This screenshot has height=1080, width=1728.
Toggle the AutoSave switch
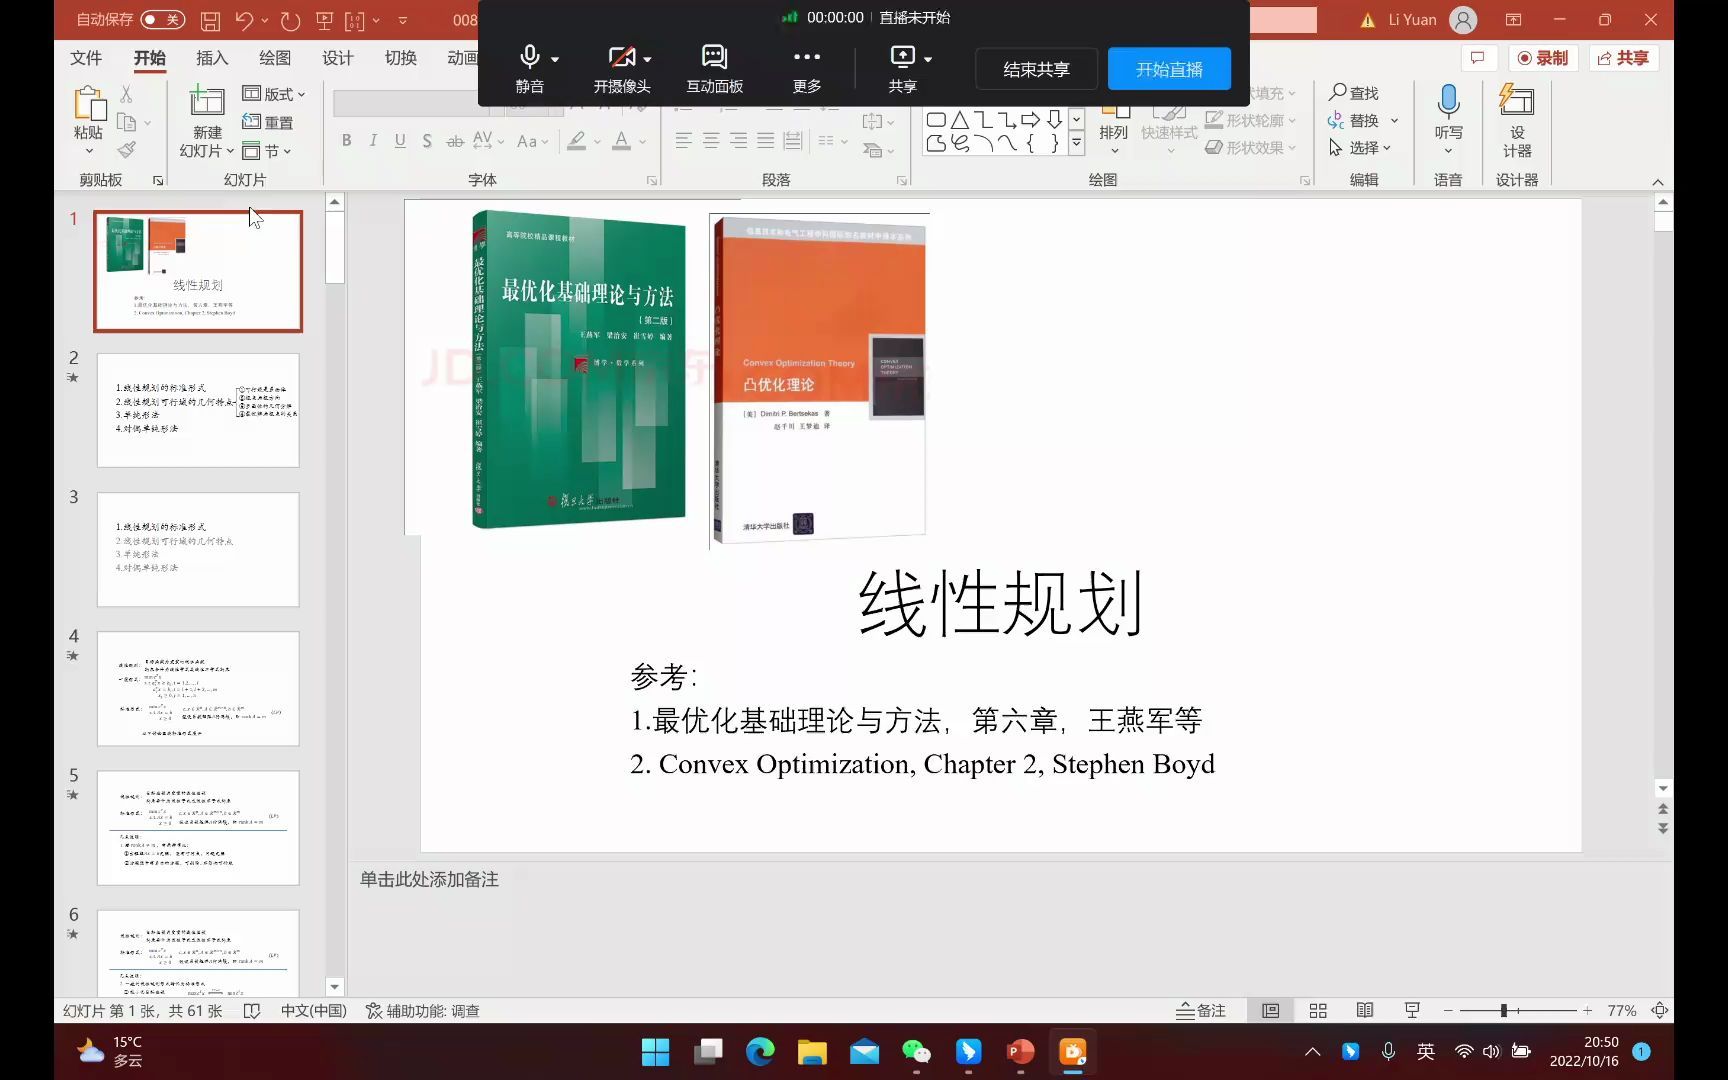click(162, 19)
